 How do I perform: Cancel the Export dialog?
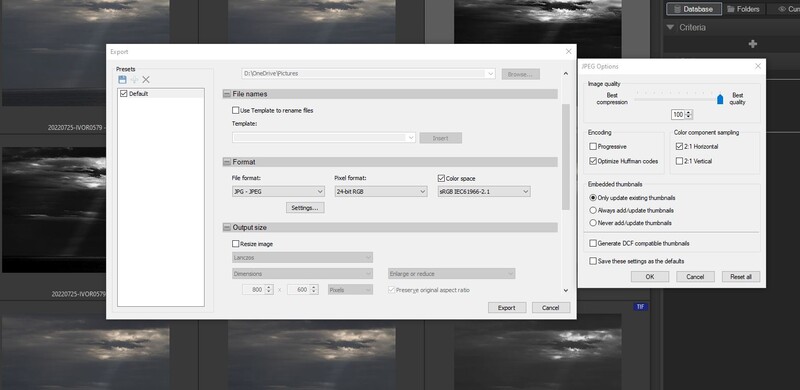[x=551, y=308]
